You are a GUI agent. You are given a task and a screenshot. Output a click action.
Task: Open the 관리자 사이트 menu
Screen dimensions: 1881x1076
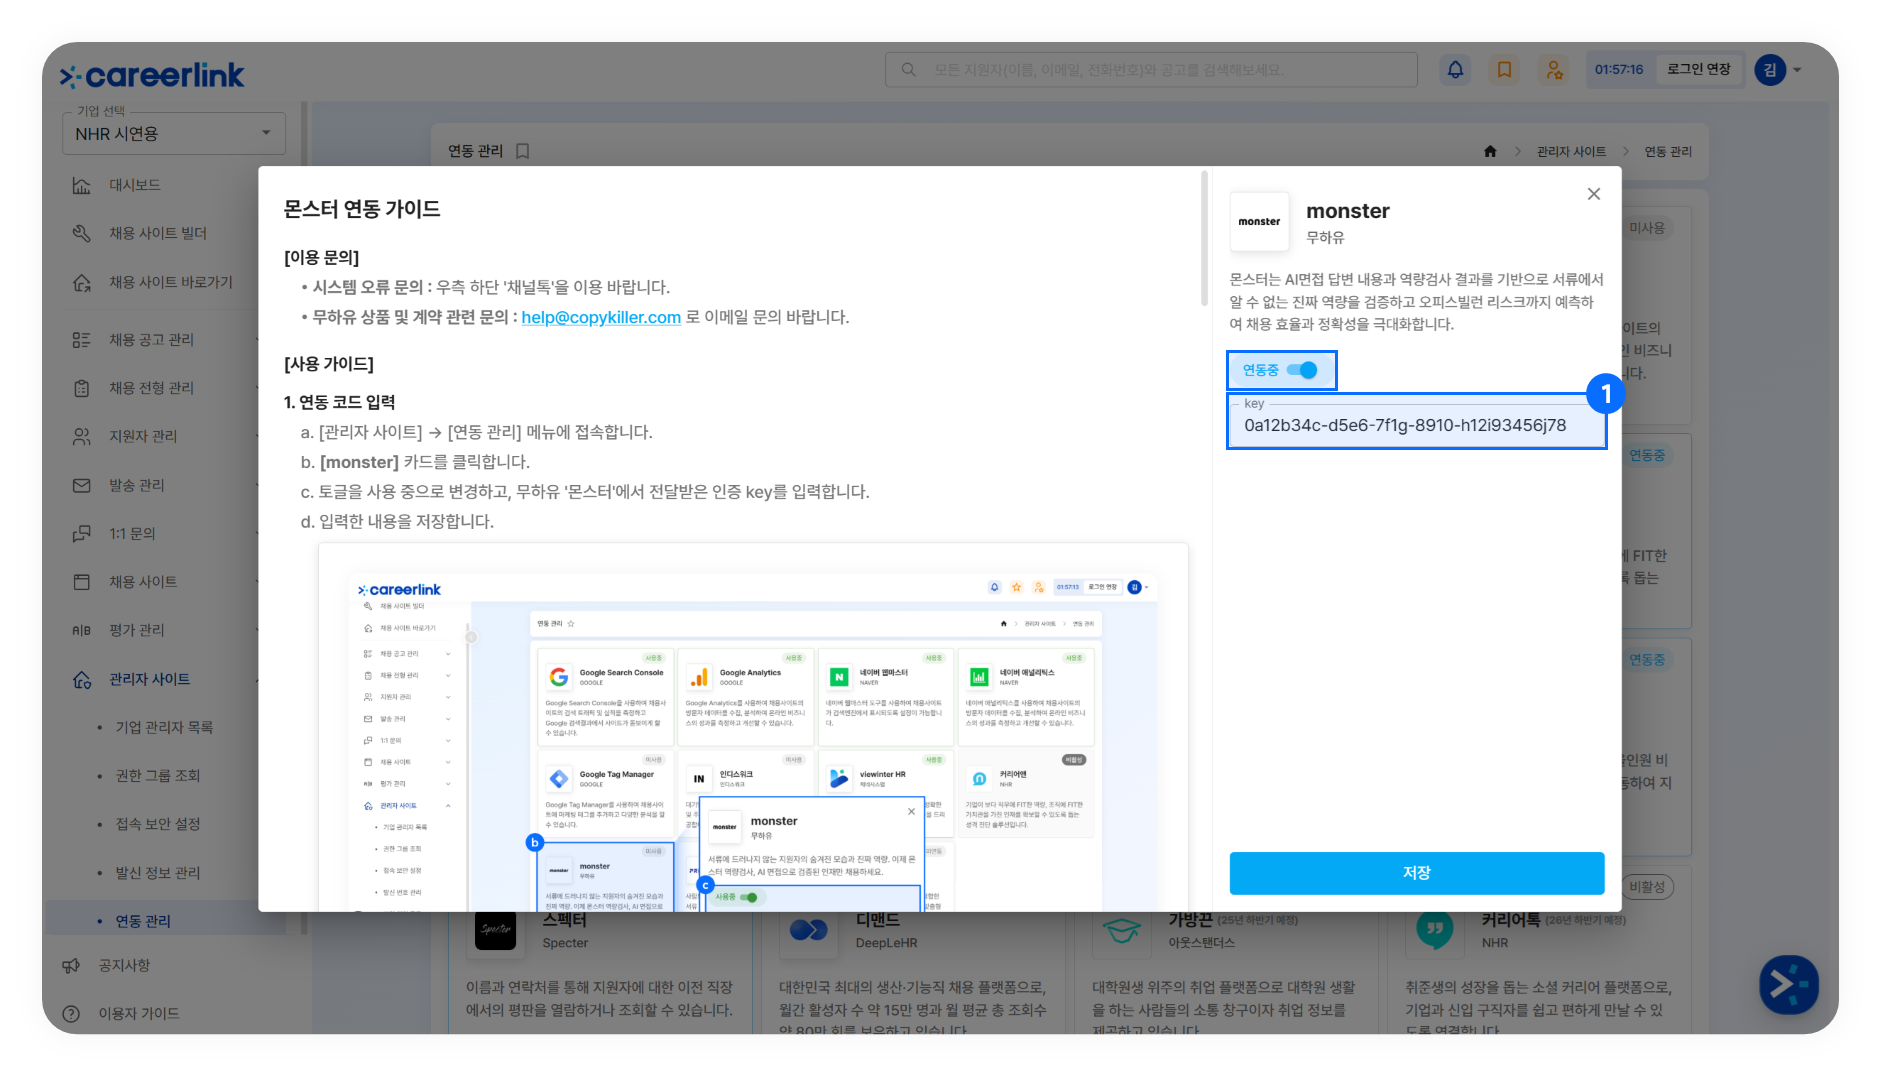149,679
